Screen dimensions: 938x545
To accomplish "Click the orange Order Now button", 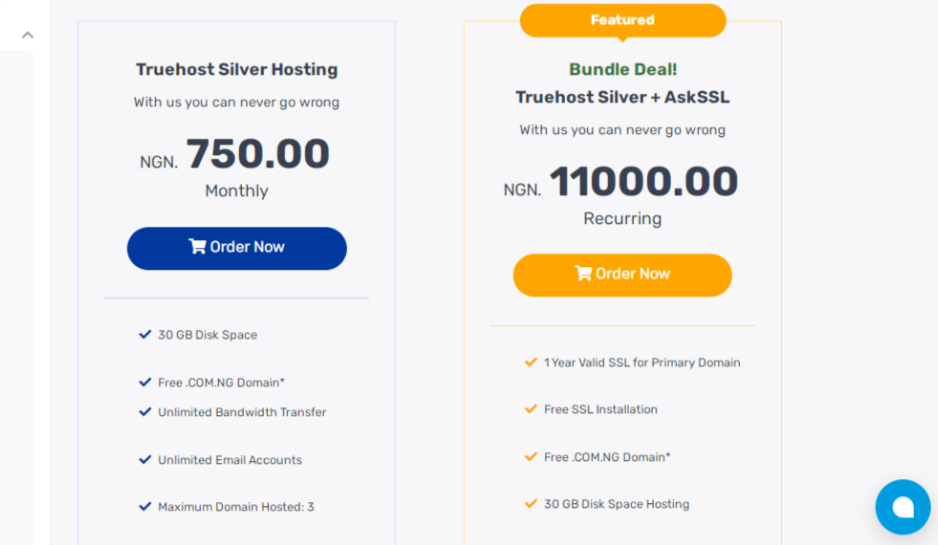I will point(622,275).
